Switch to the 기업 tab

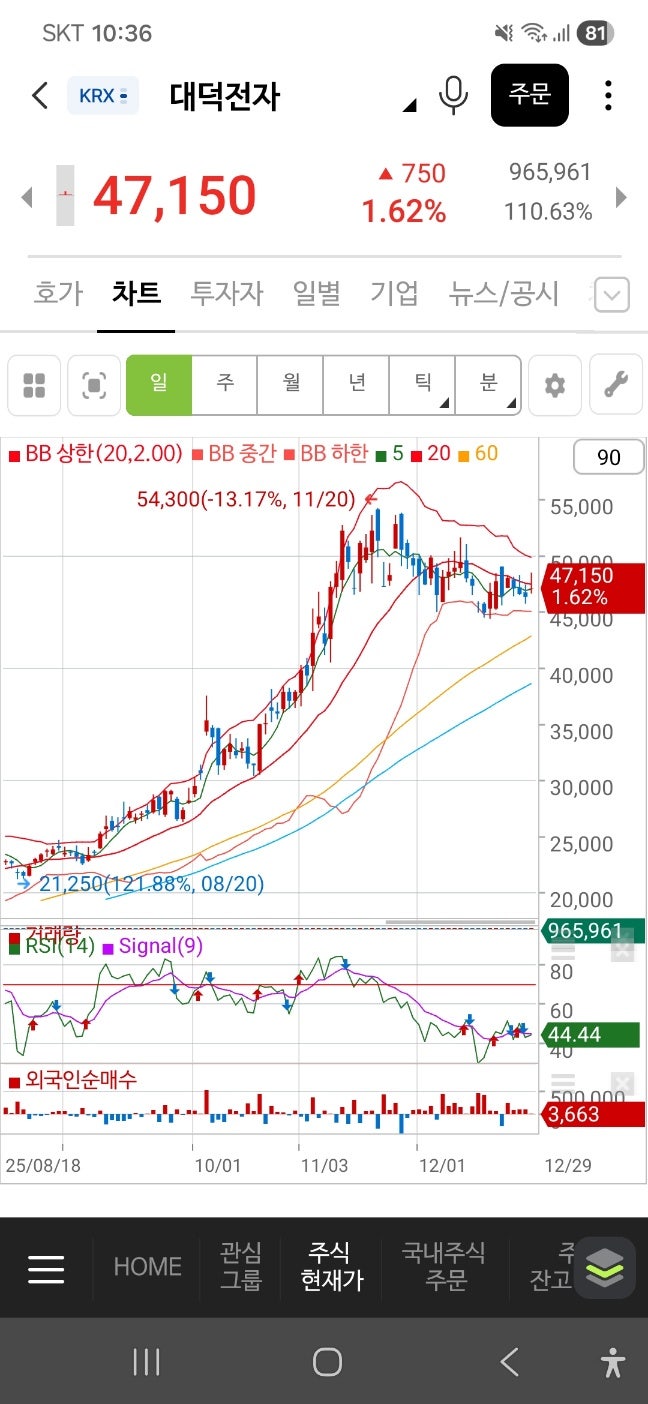tap(395, 293)
